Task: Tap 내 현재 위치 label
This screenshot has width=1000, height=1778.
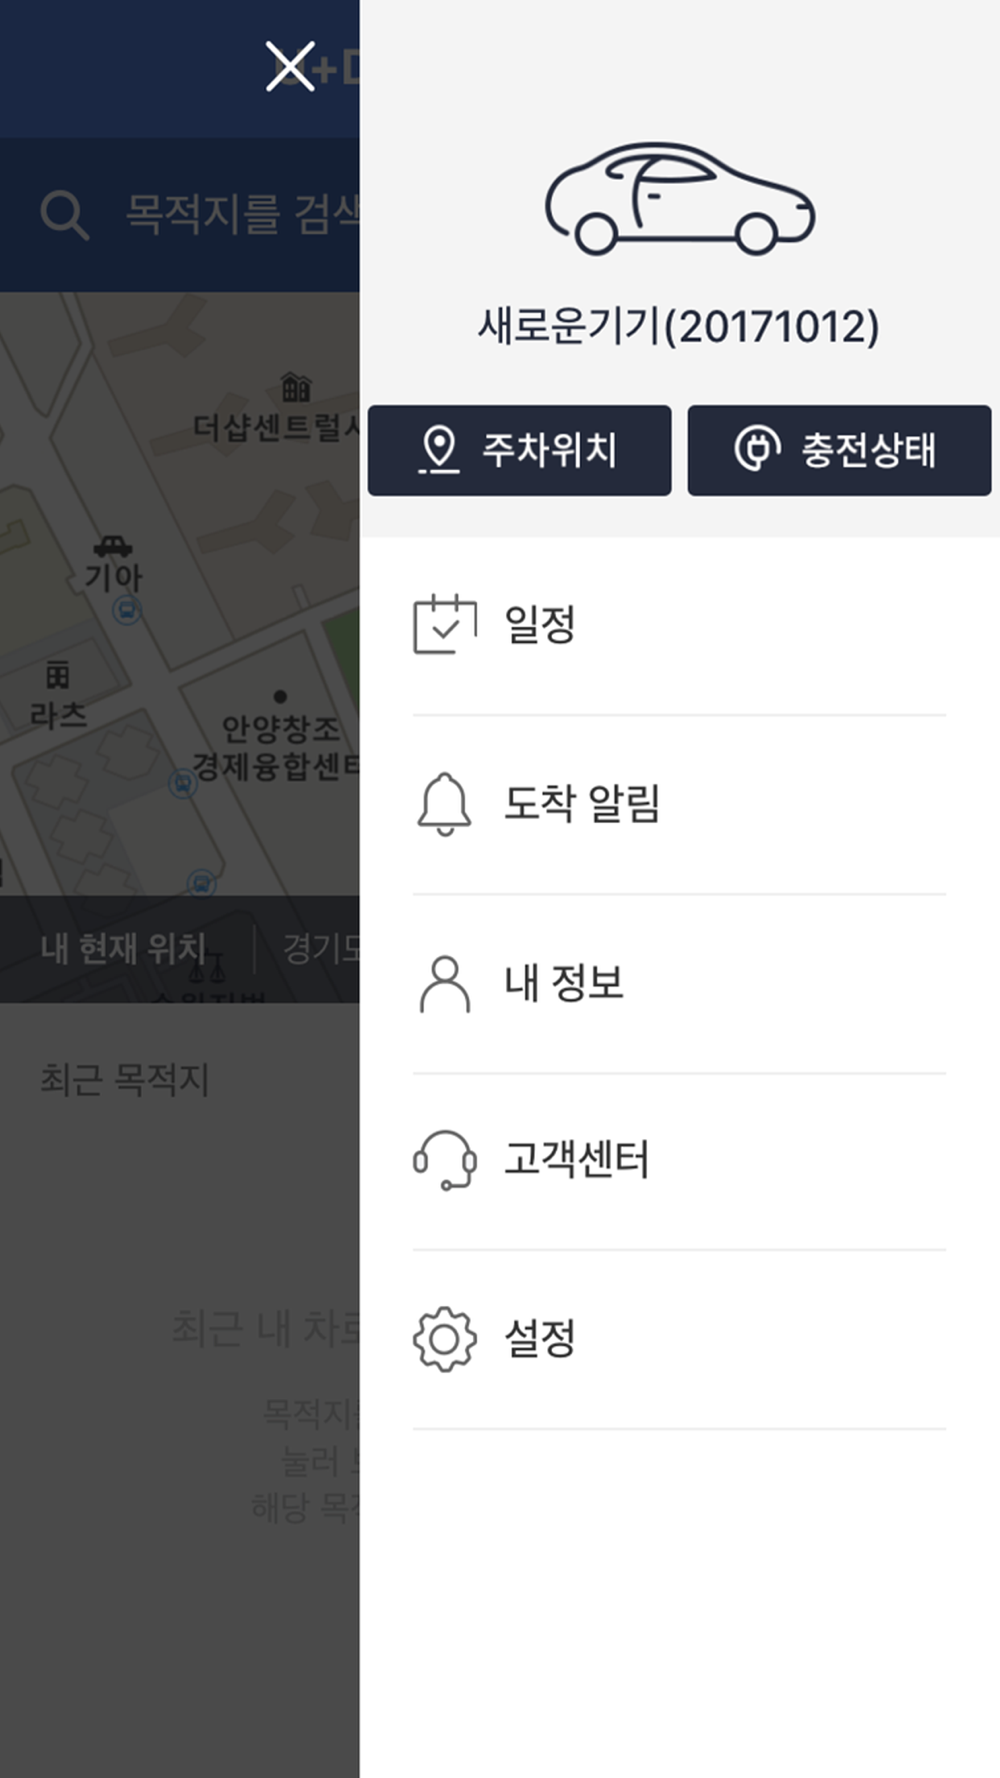Action: pos(123,948)
